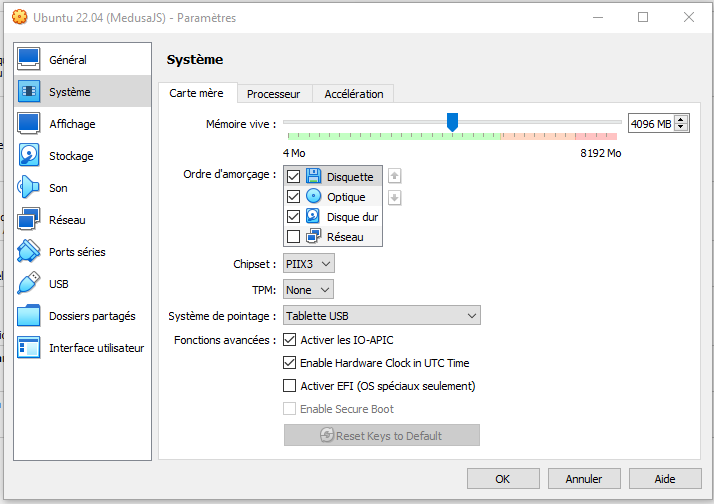Open Stockage storage icon
Viewport: 714px width, 504px height.
coord(29,155)
